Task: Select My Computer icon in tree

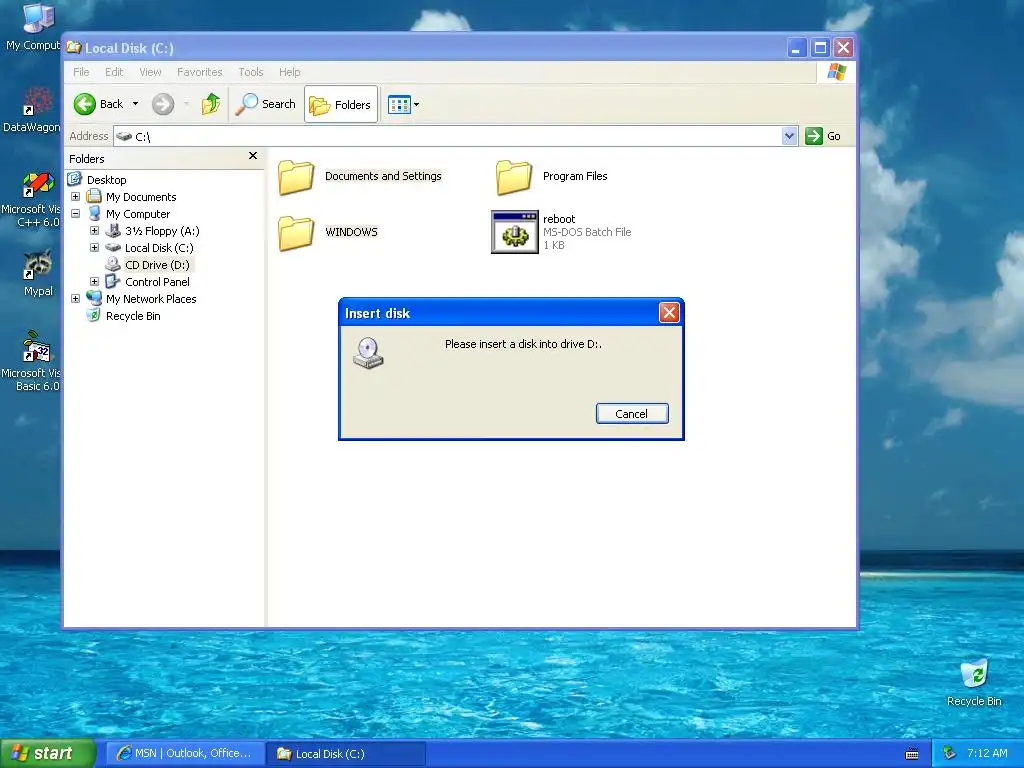Action: 94,214
